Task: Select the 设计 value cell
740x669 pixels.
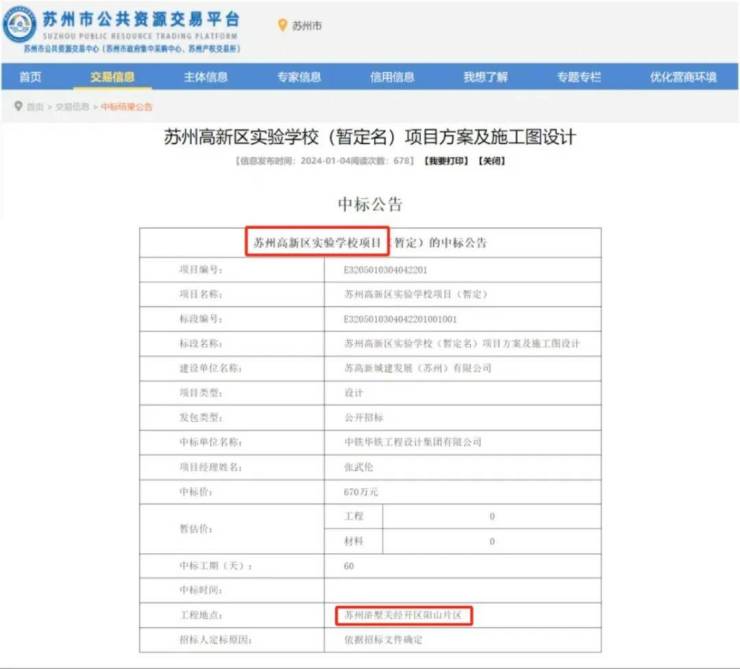Action: (463, 393)
